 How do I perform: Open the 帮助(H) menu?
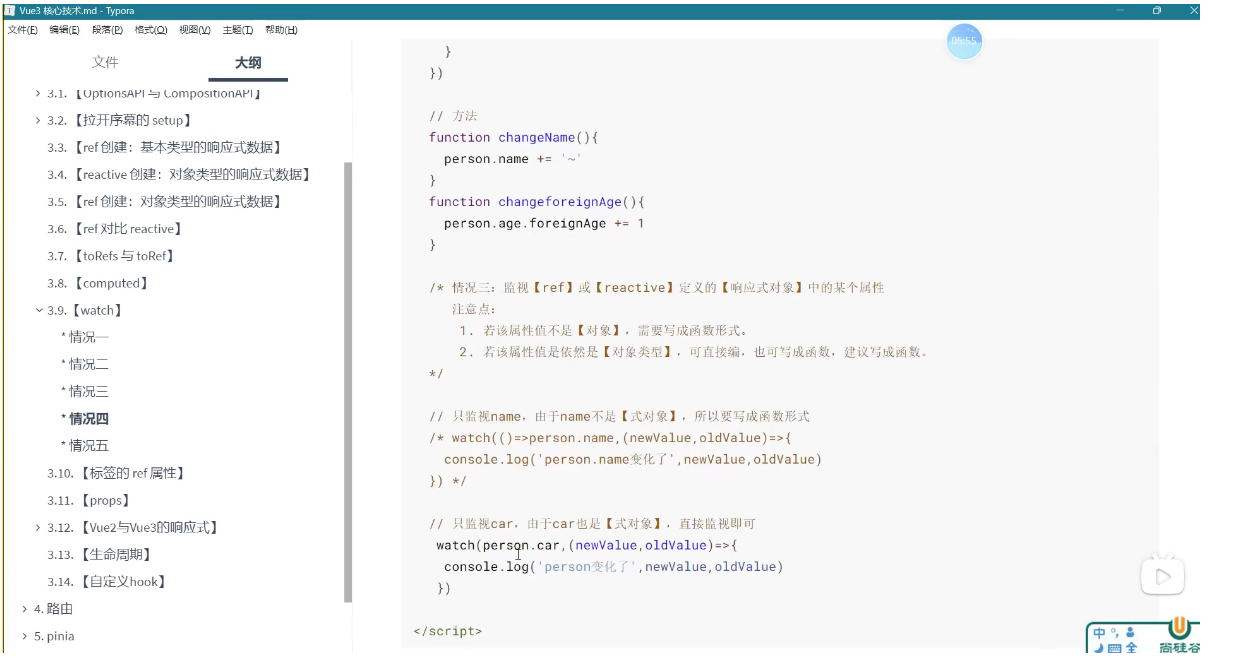tap(282, 30)
